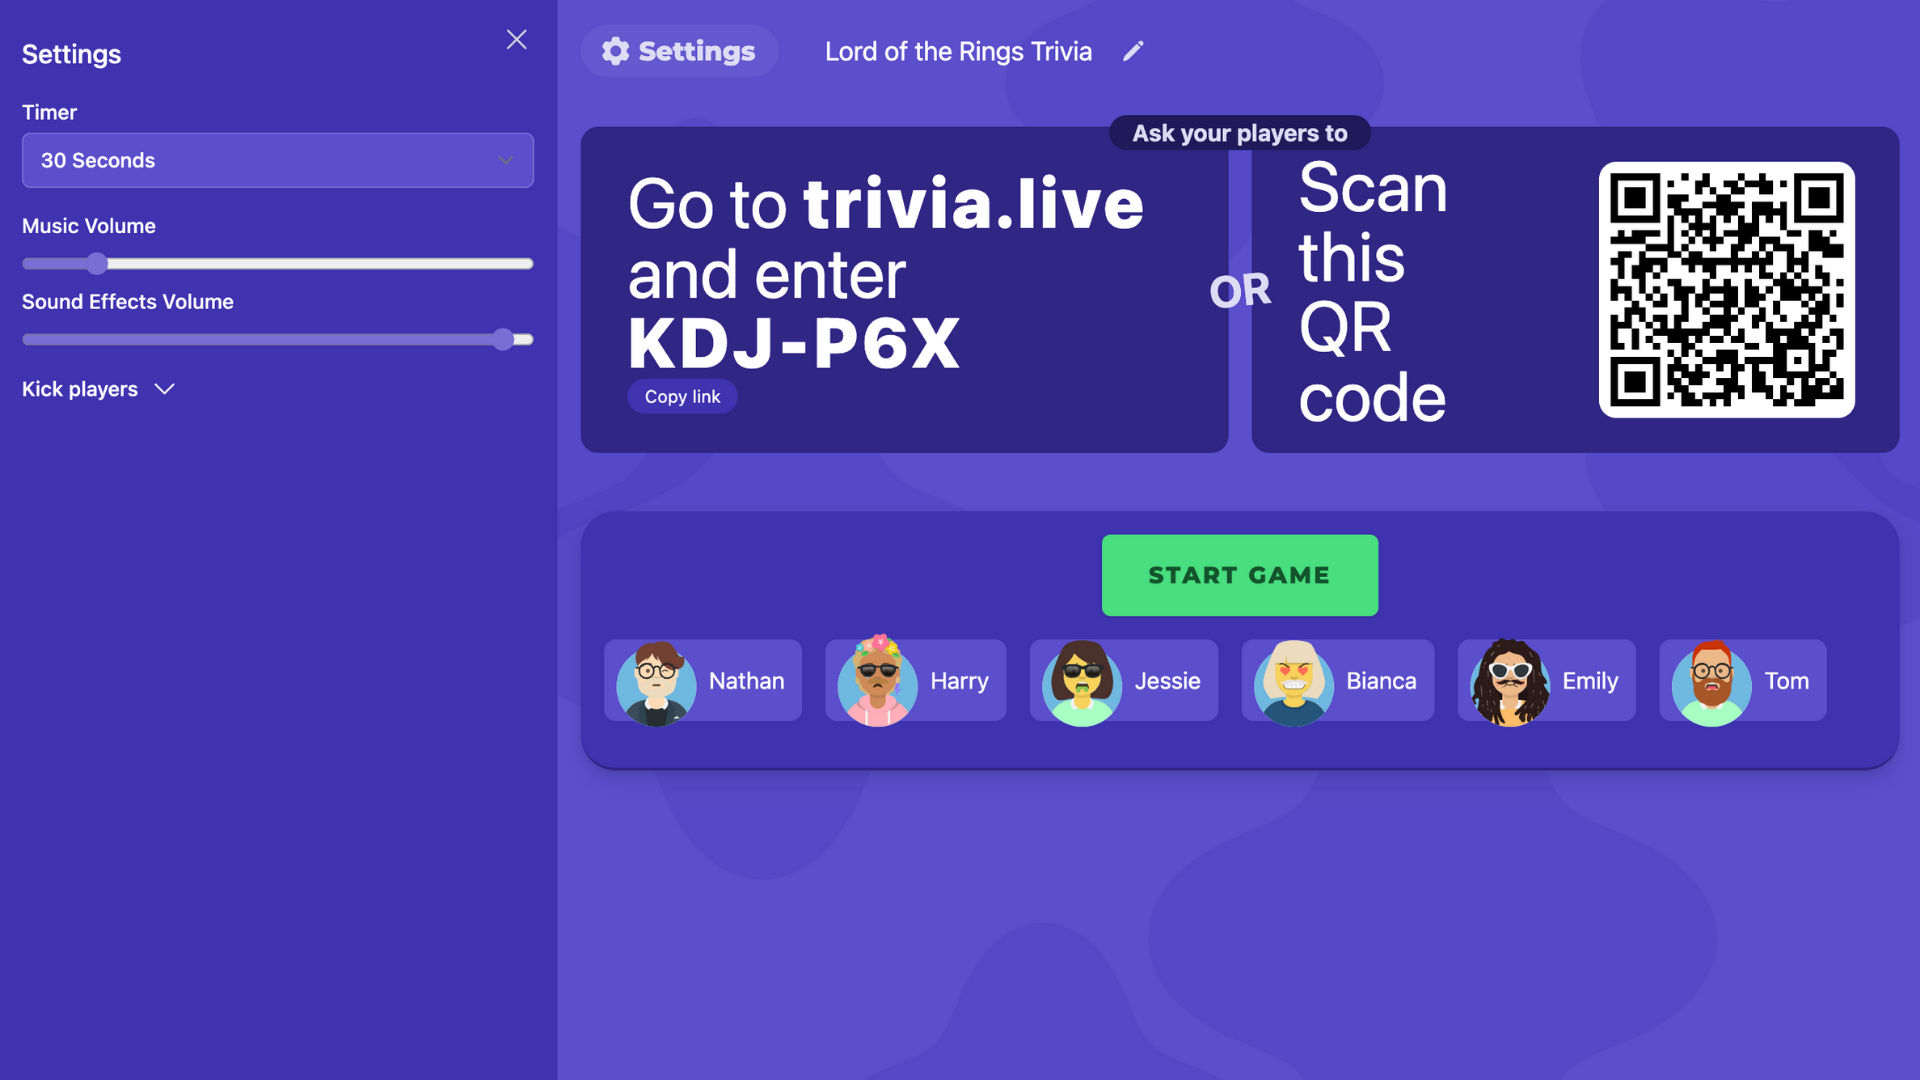Screen dimensions: 1920x1080
Task: Click Jessie's player avatar icon
Action: [x=1081, y=680]
